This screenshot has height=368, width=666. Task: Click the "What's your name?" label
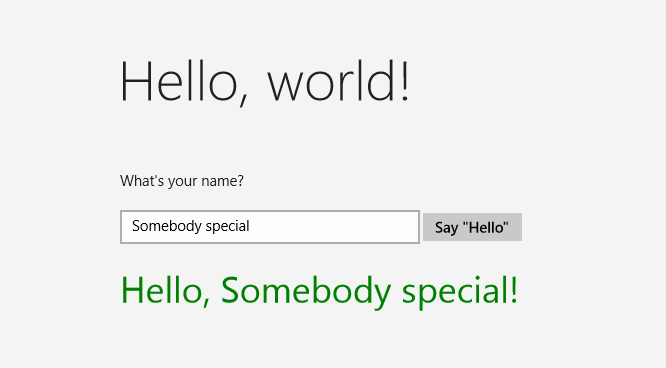click(x=182, y=181)
